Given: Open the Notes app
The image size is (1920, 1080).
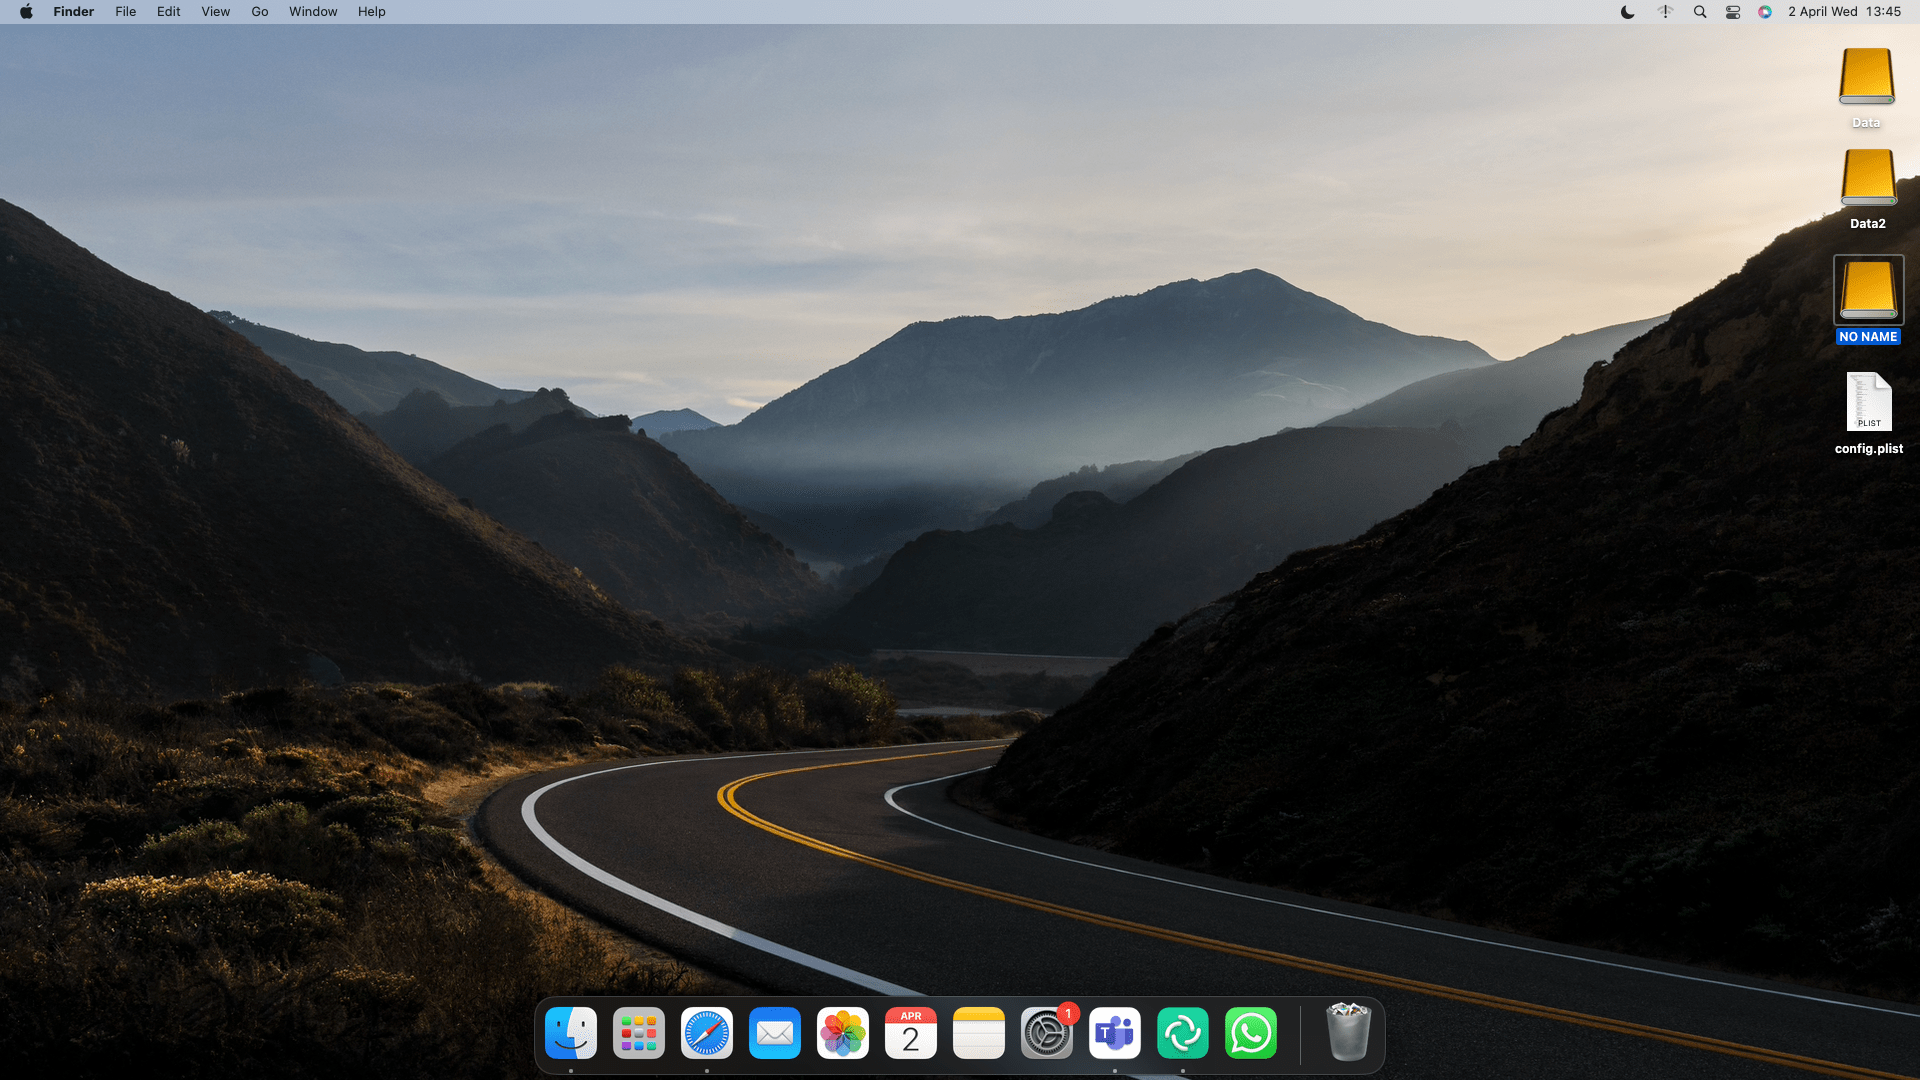Looking at the screenshot, I should (979, 1033).
